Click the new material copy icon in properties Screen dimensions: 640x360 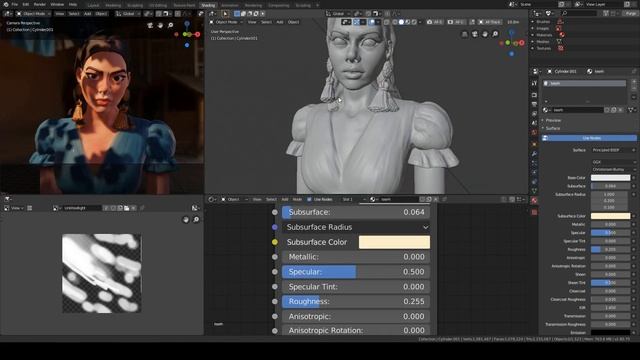point(613,110)
